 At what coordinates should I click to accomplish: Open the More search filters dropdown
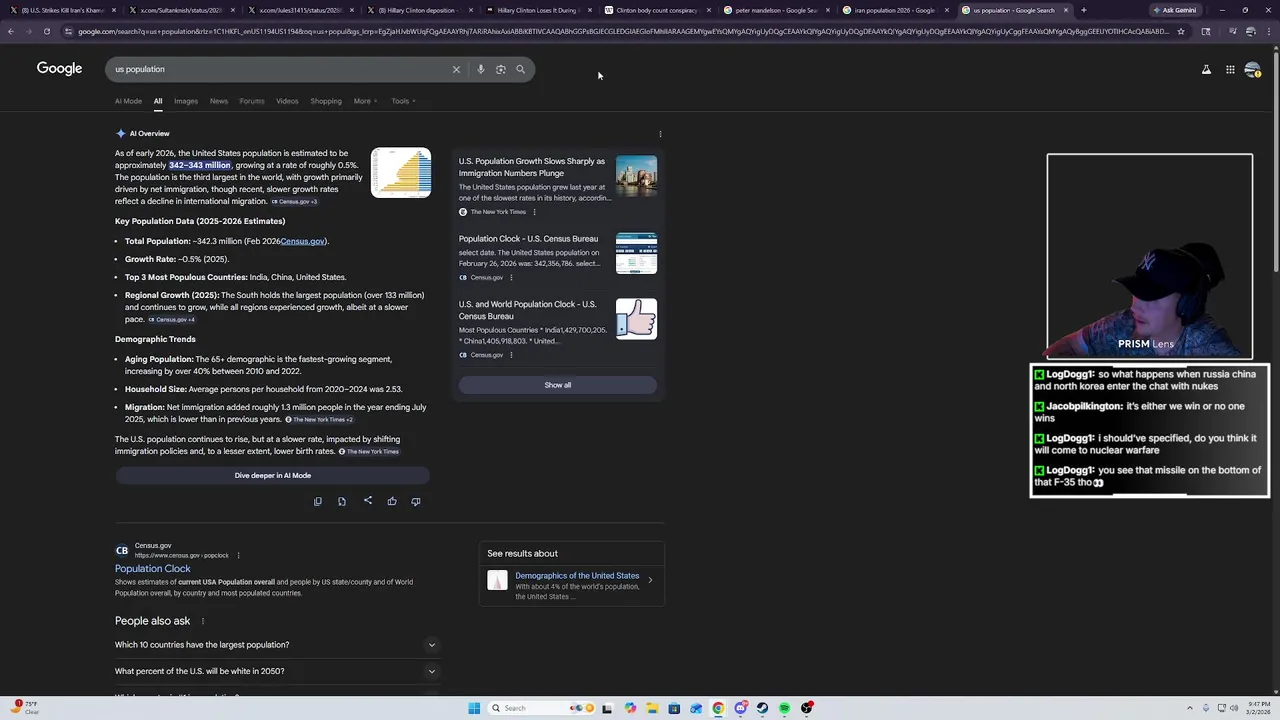(365, 101)
